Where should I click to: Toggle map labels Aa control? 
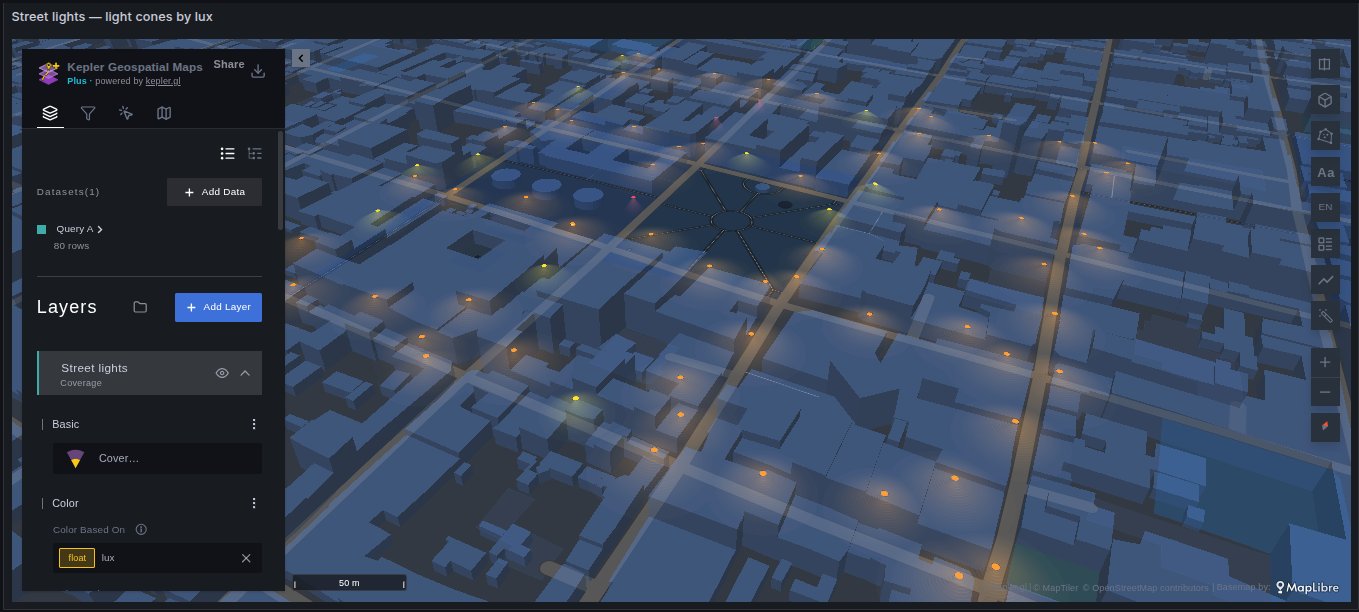[x=1325, y=172]
